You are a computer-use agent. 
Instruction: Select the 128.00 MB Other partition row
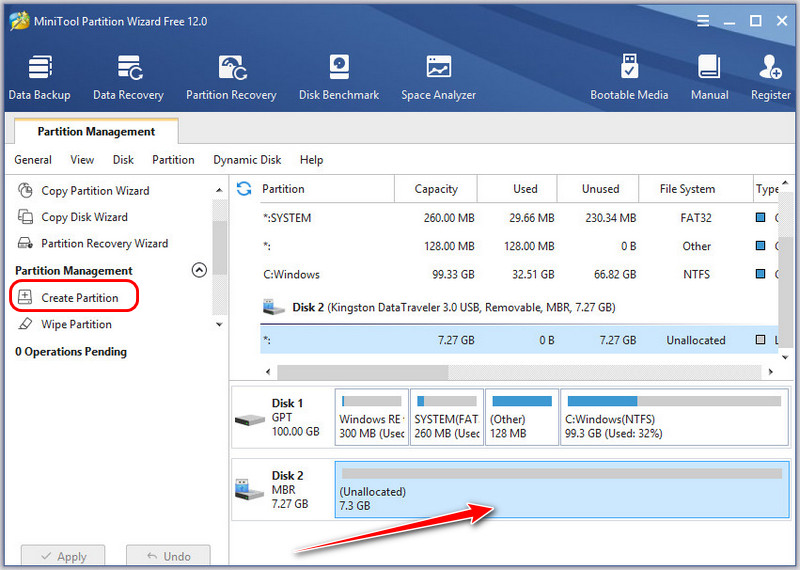point(519,246)
